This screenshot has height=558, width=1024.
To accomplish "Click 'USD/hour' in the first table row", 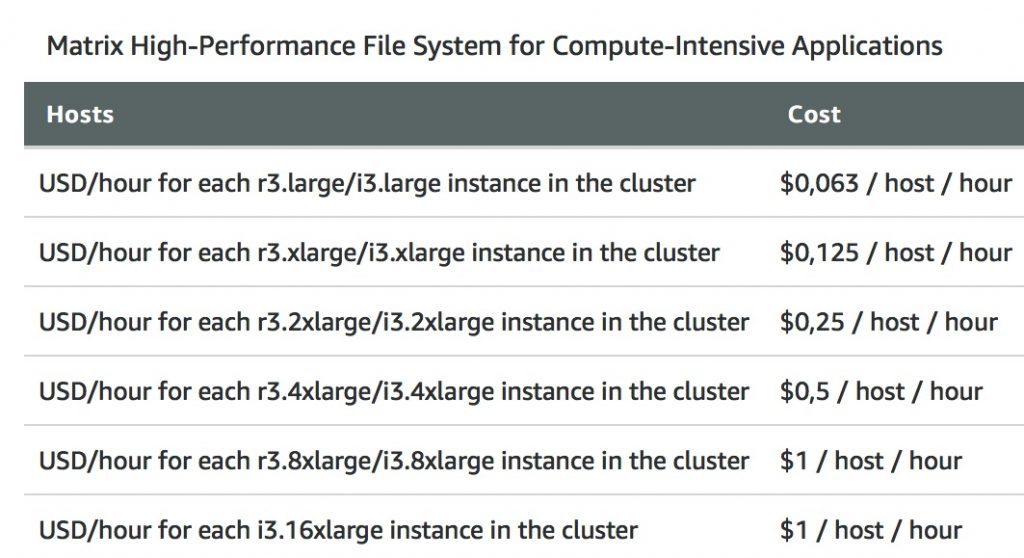I will pos(95,184).
